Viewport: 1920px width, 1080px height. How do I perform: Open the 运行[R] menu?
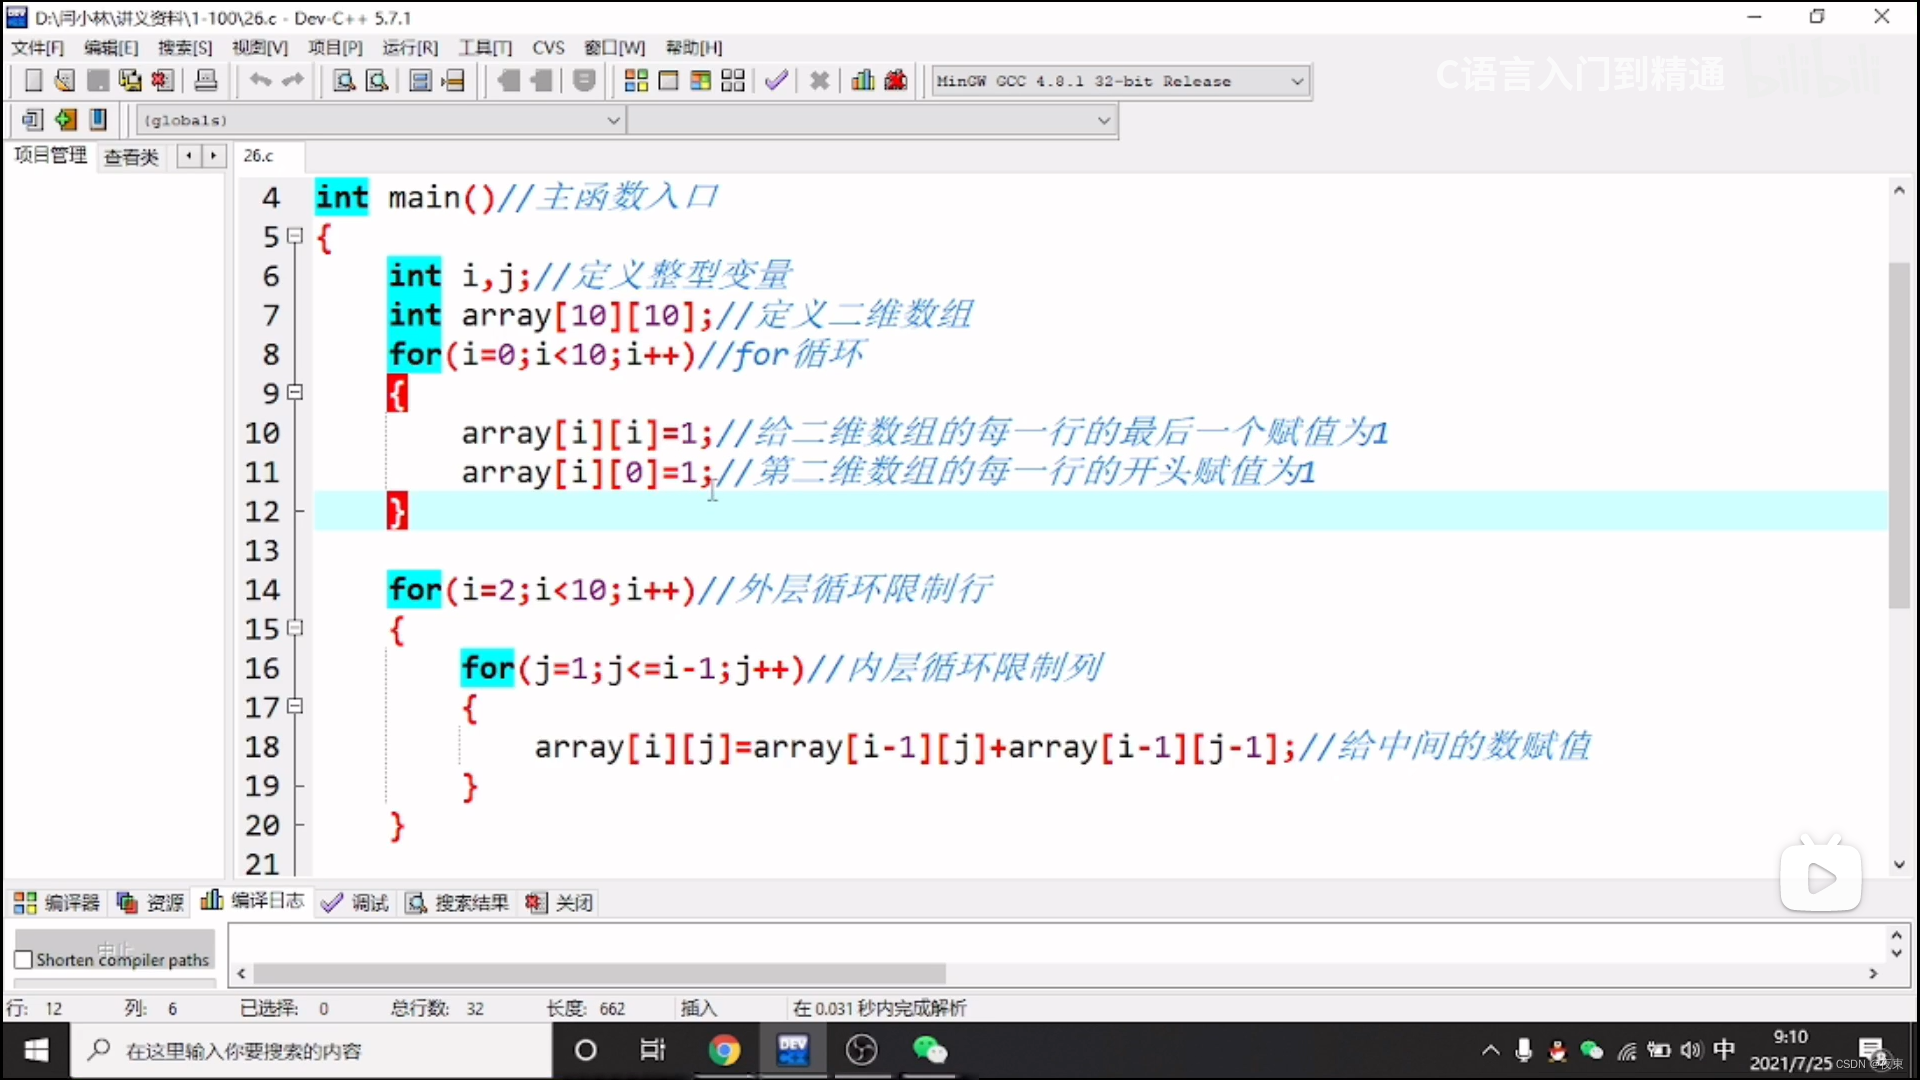[410, 47]
